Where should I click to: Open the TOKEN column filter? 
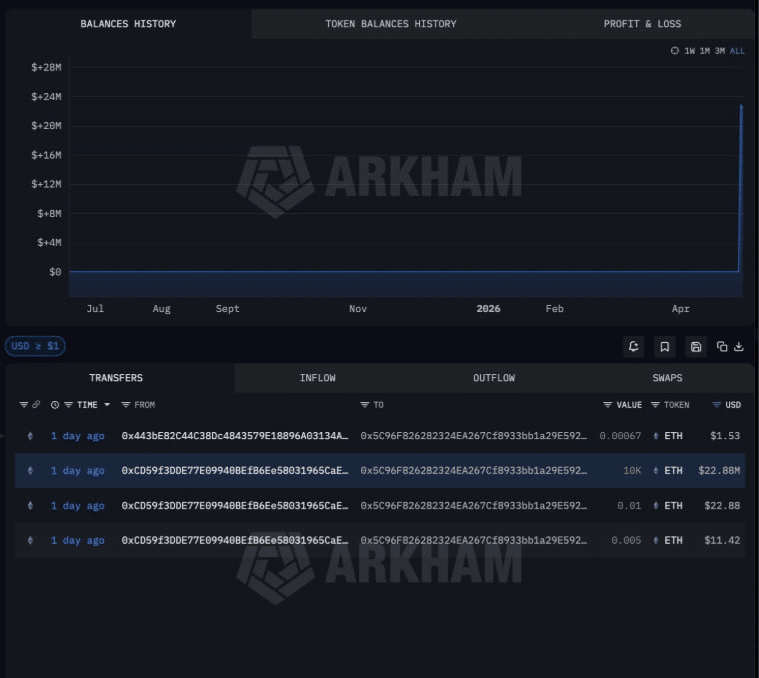click(655, 405)
